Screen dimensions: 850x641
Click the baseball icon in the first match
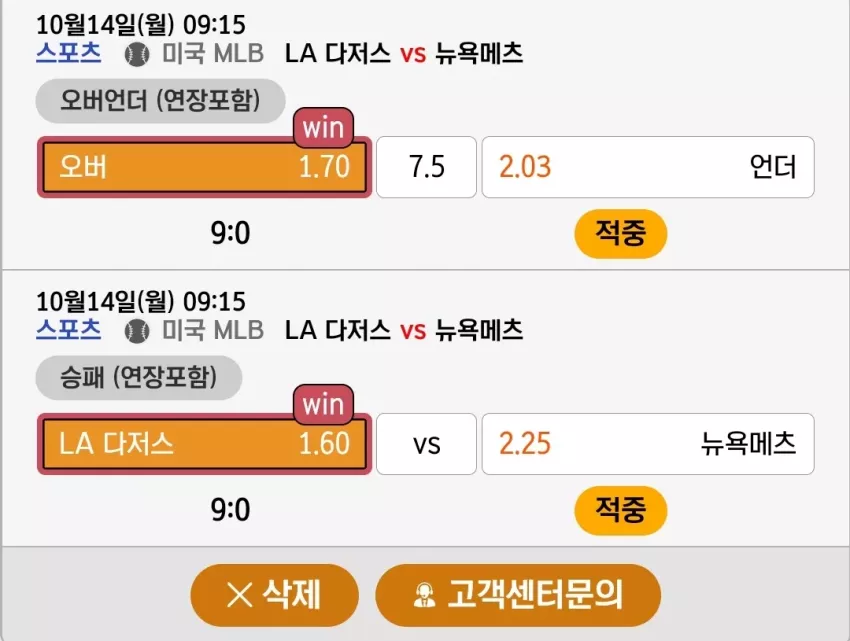tap(137, 55)
